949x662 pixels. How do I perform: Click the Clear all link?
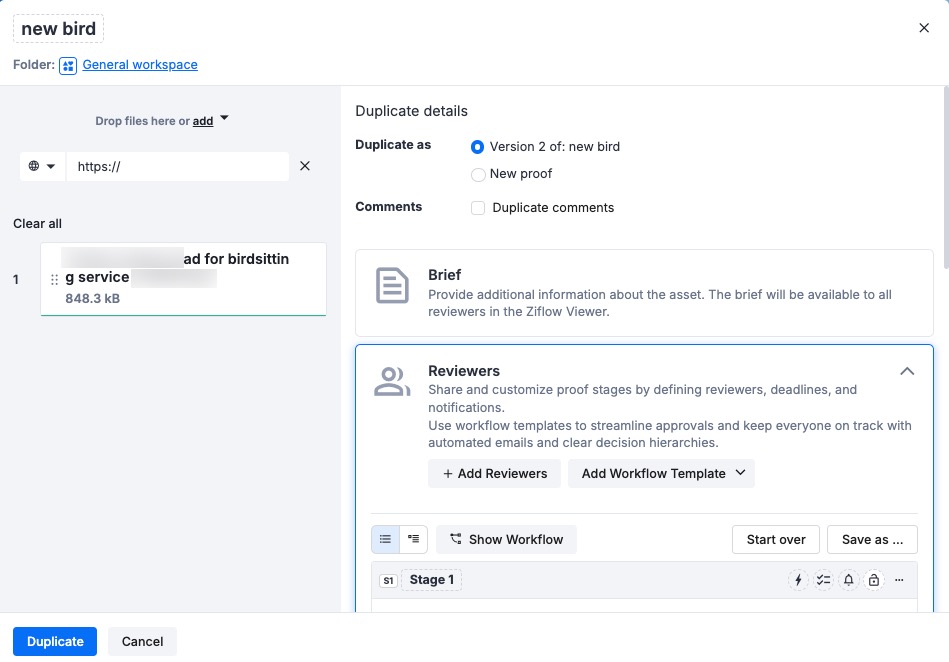coord(36,223)
